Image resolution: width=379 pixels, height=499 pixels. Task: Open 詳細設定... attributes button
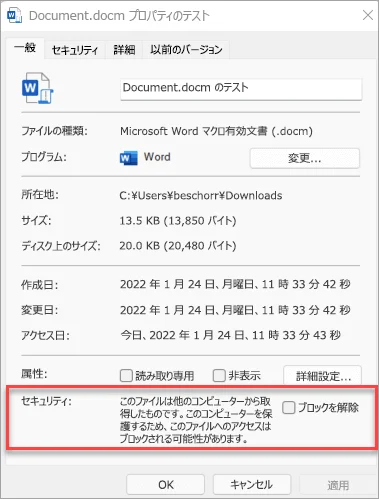tap(323, 376)
